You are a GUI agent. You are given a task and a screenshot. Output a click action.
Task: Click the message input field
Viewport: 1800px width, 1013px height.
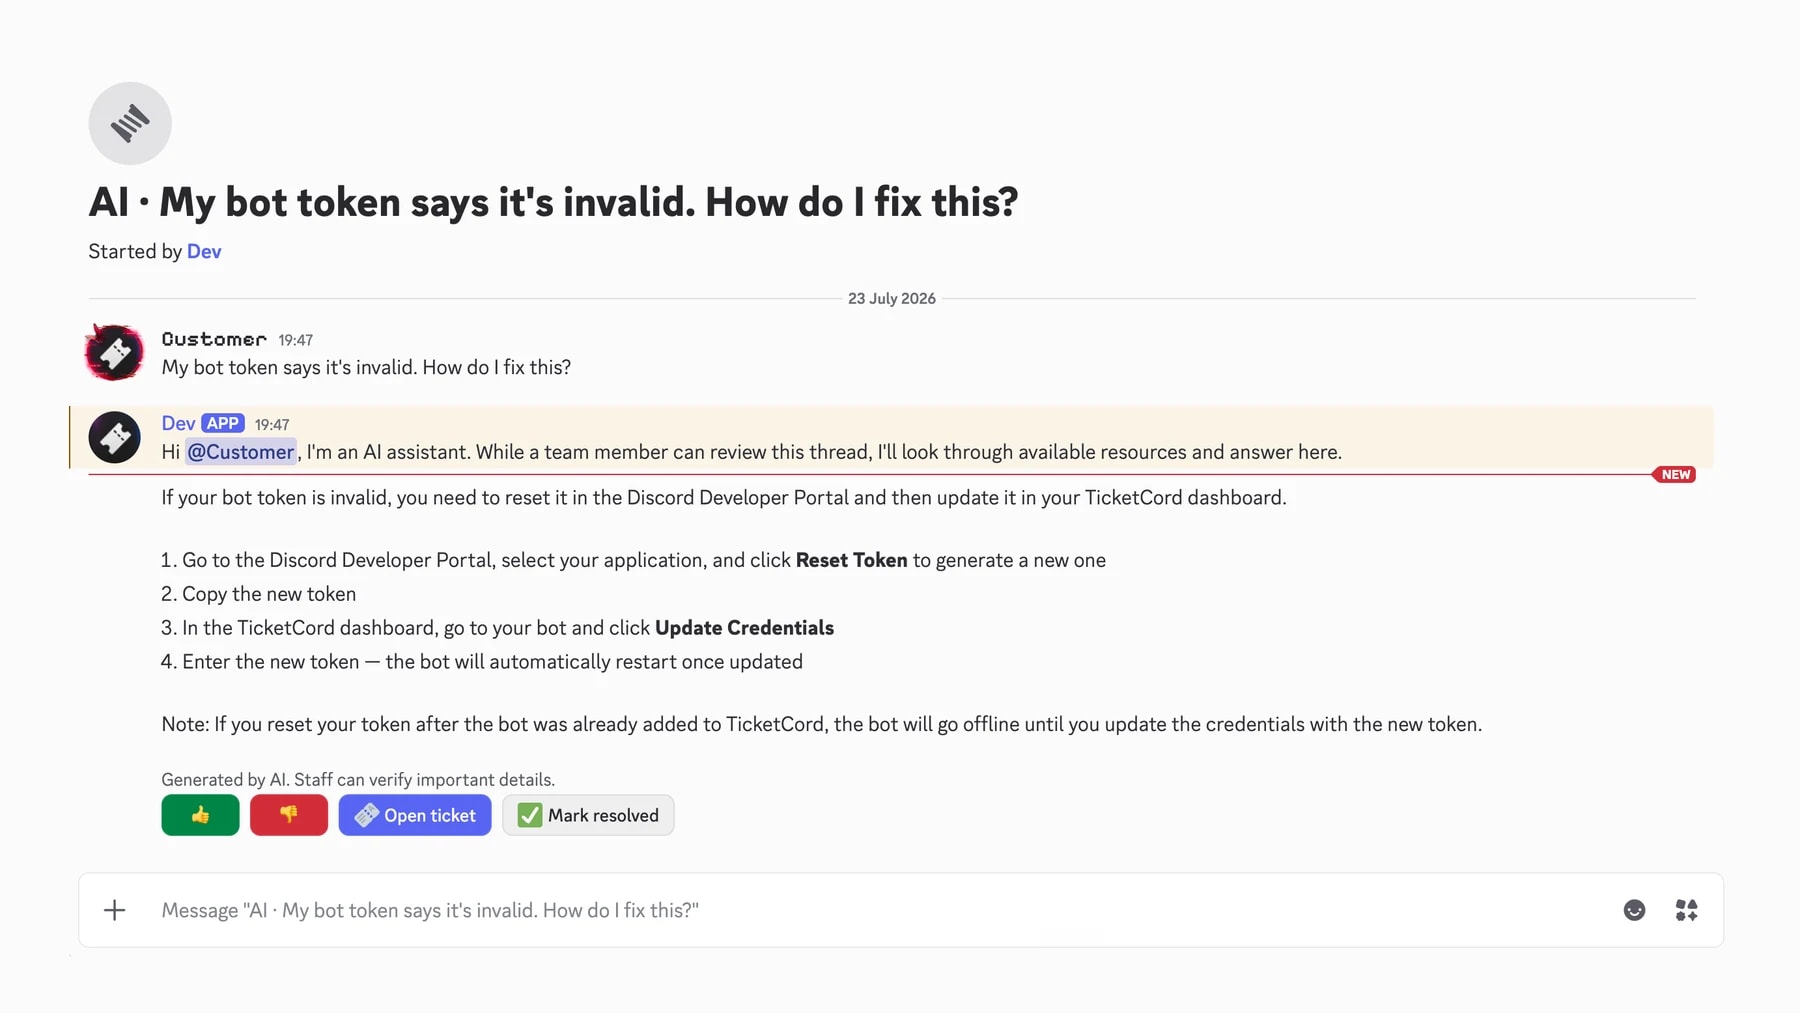click(880, 910)
